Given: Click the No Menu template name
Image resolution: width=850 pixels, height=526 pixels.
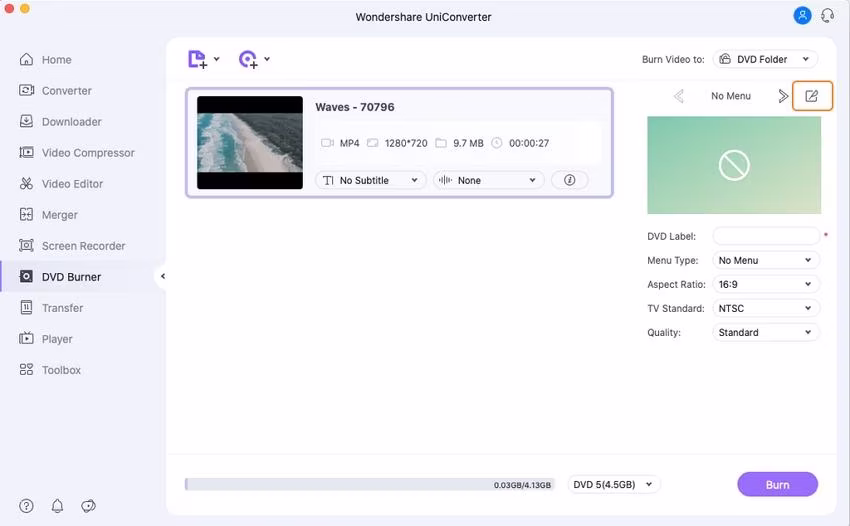Looking at the screenshot, I should click(x=731, y=96).
